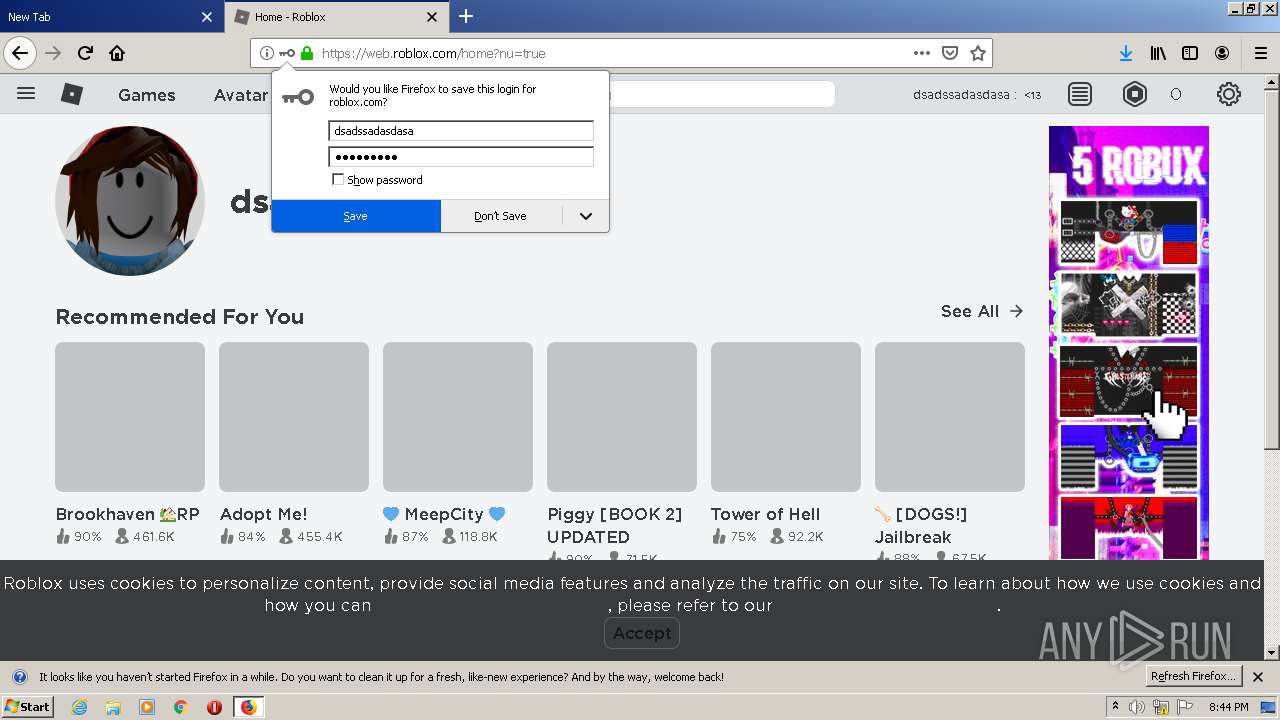Image resolution: width=1280 pixels, height=720 pixels.
Task: Go back with the browser back arrow
Action: (20, 53)
